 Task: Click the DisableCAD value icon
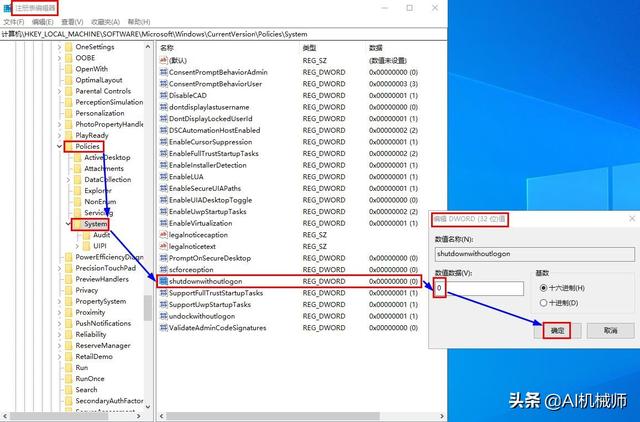tap(164, 96)
